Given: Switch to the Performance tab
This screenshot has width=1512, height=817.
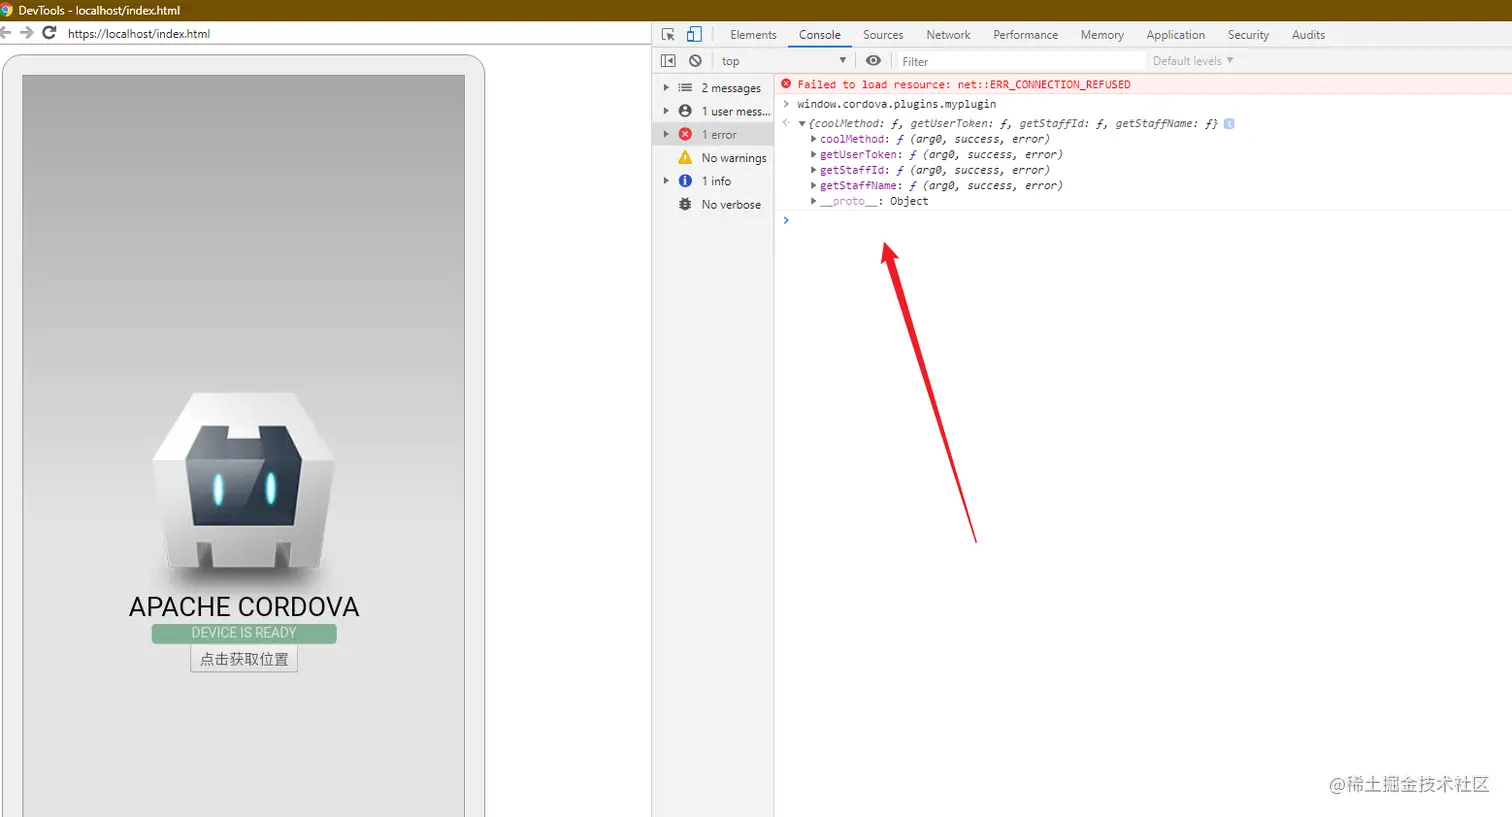Looking at the screenshot, I should (x=1025, y=35).
